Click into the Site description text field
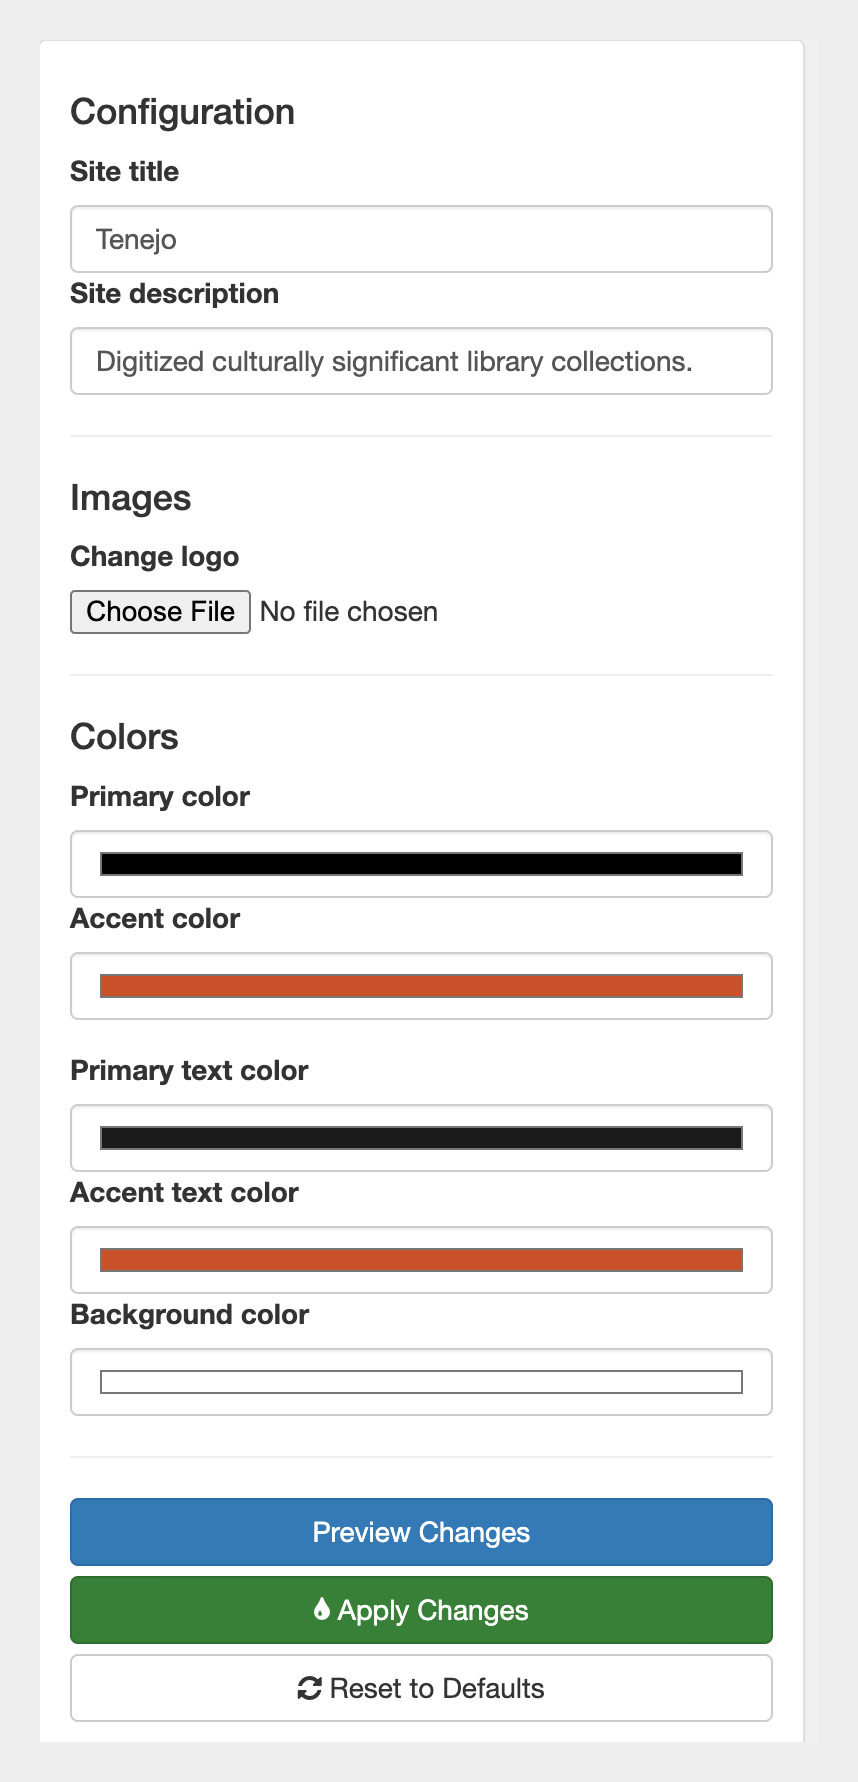 (x=421, y=361)
